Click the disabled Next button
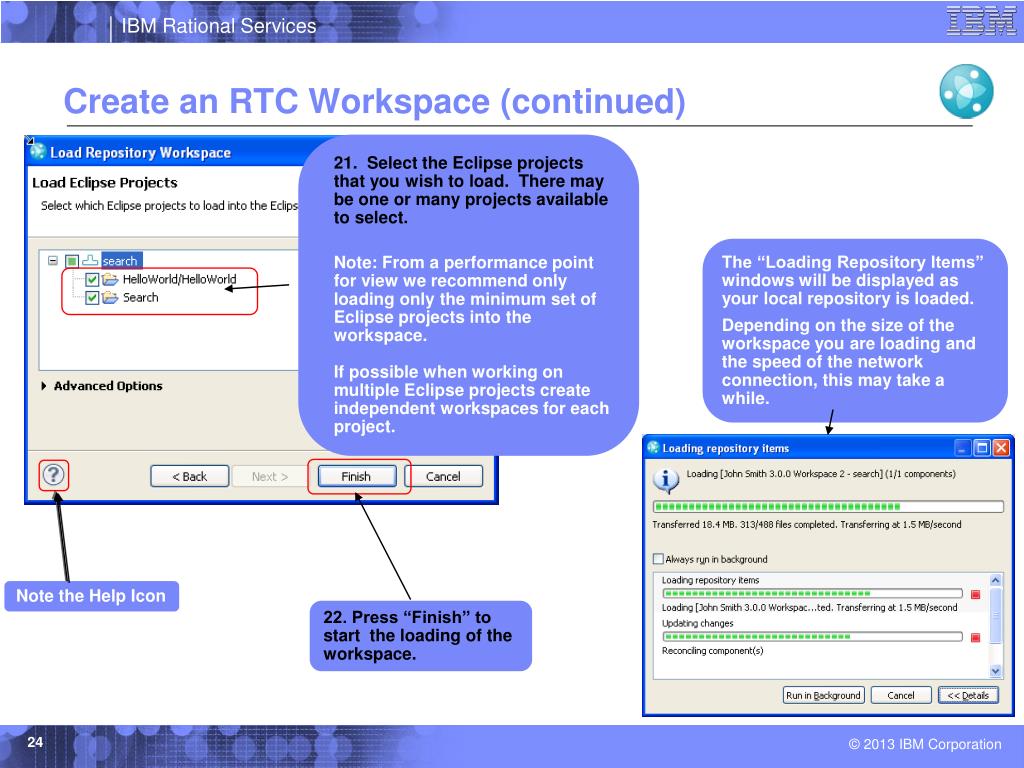This screenshot has width=1024, height=768. [x=269, y=477]
